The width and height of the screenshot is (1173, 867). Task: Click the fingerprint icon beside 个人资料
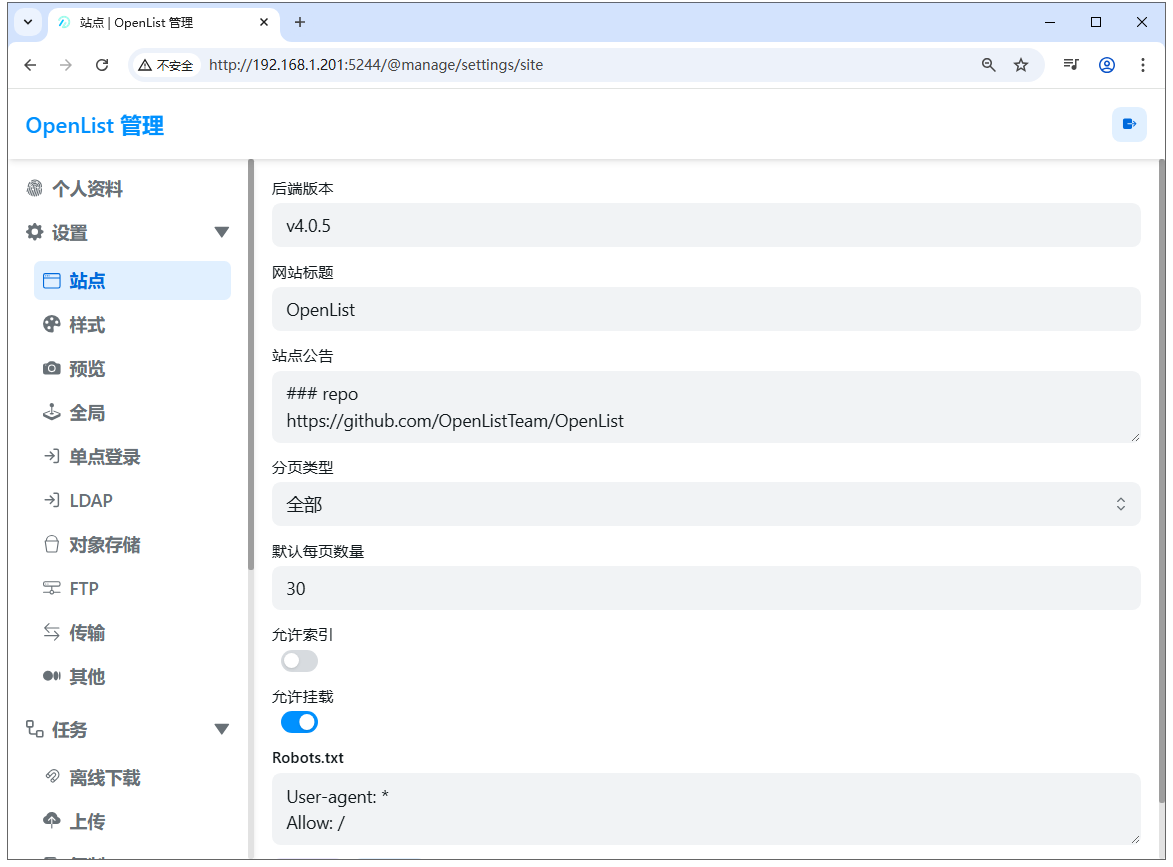(x=33, y=187)
